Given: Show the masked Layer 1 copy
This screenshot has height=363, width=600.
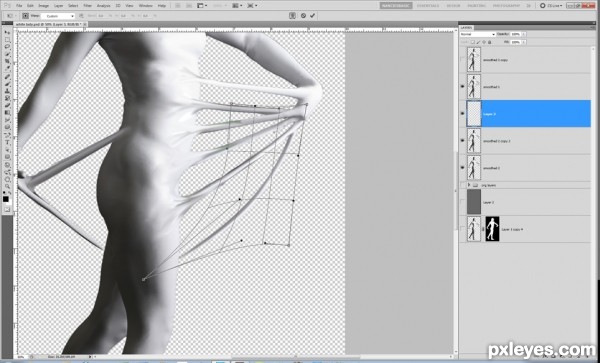Looking at the screenshot, I should [x=463, y=229].
